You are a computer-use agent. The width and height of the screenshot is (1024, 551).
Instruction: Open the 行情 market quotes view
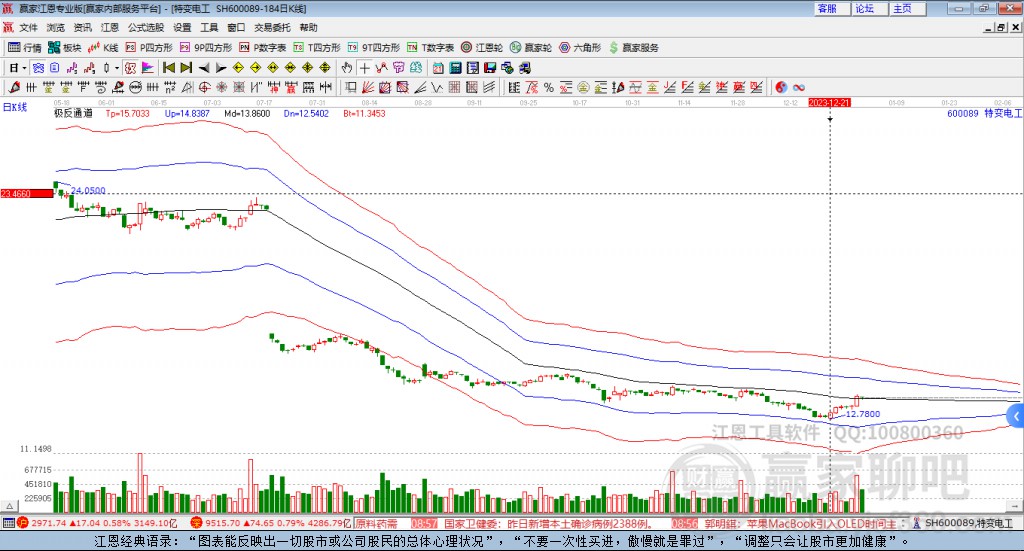(25, 47)
